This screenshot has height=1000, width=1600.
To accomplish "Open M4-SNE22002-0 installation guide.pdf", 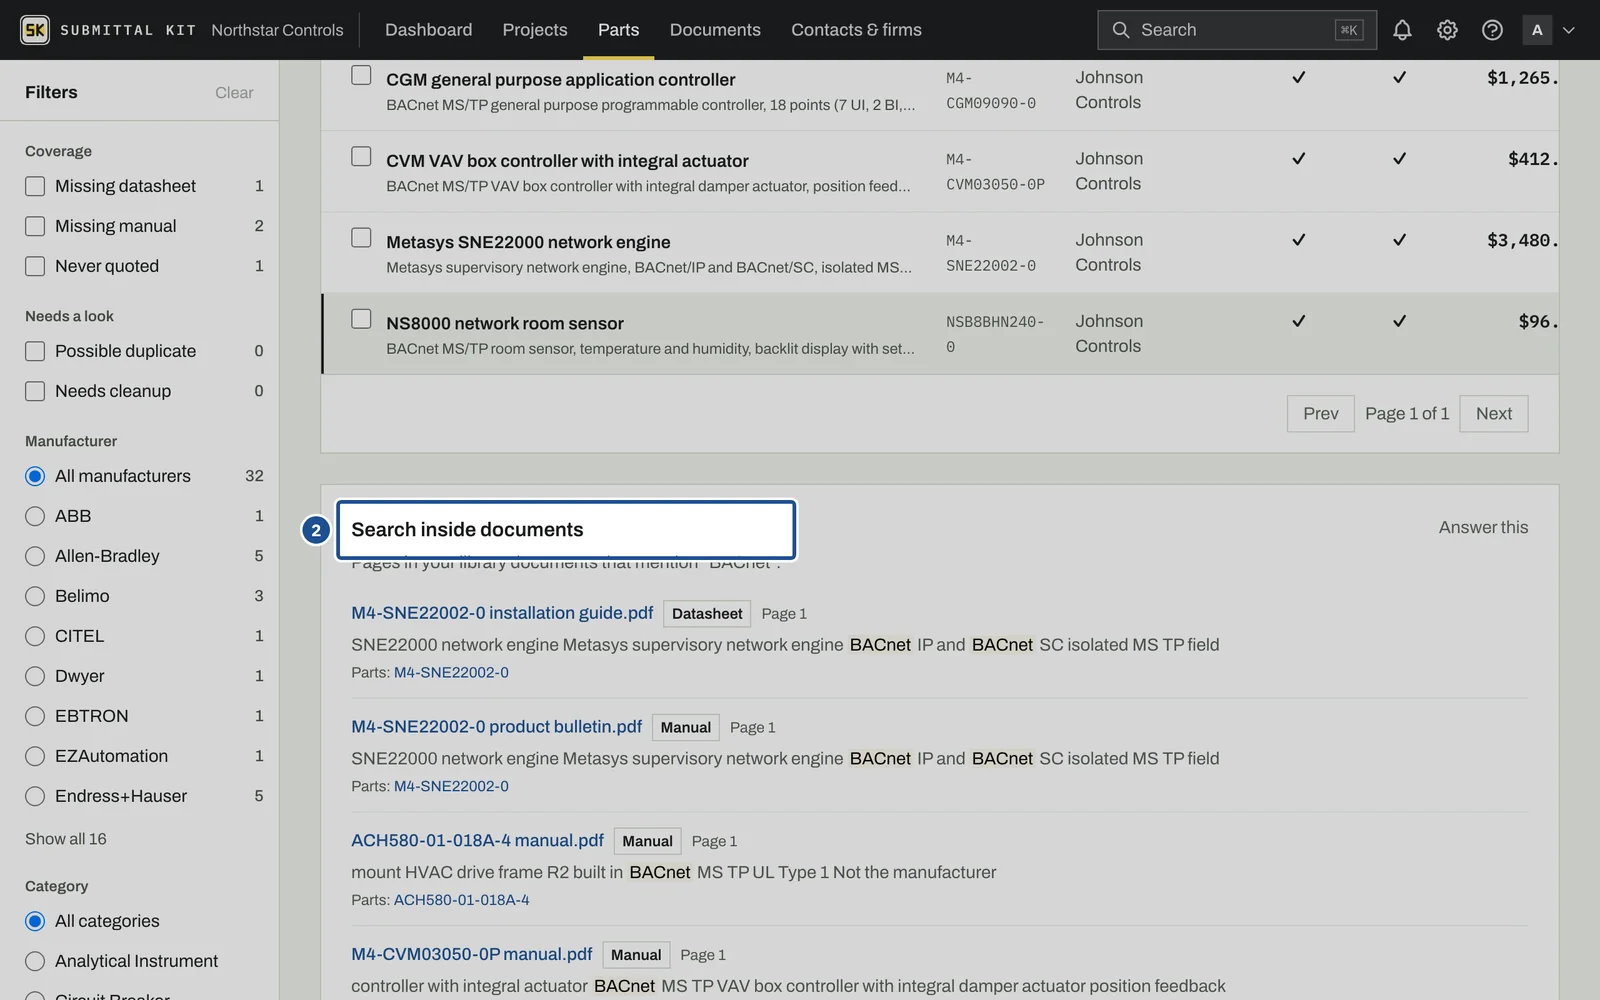I will point(502,613).
